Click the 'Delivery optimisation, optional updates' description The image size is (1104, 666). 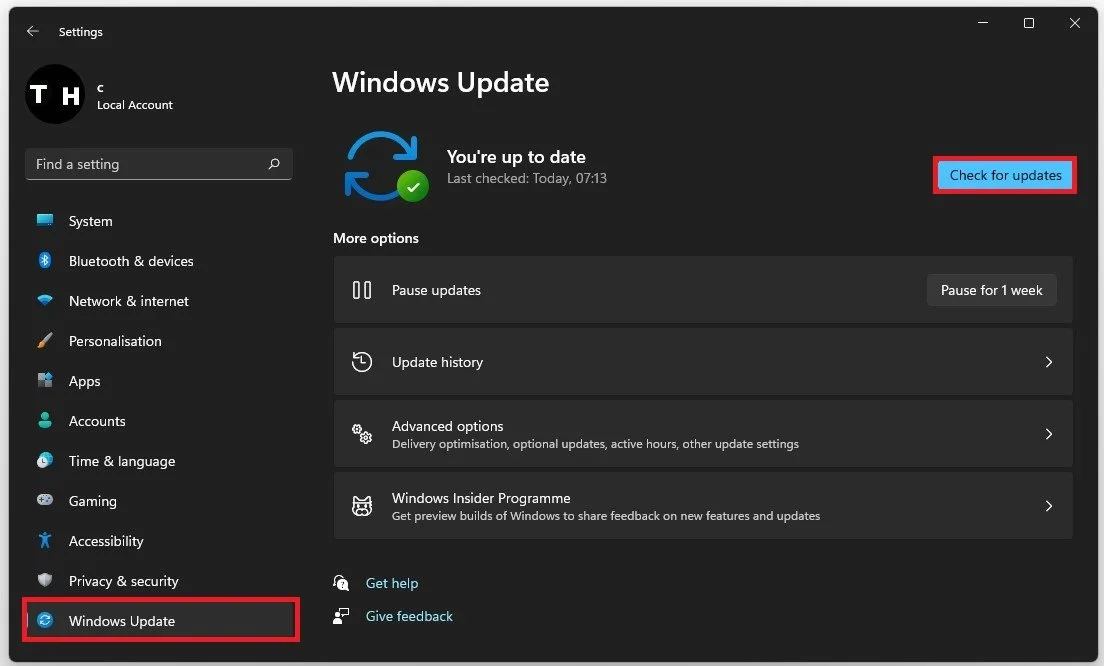point(595,444)
